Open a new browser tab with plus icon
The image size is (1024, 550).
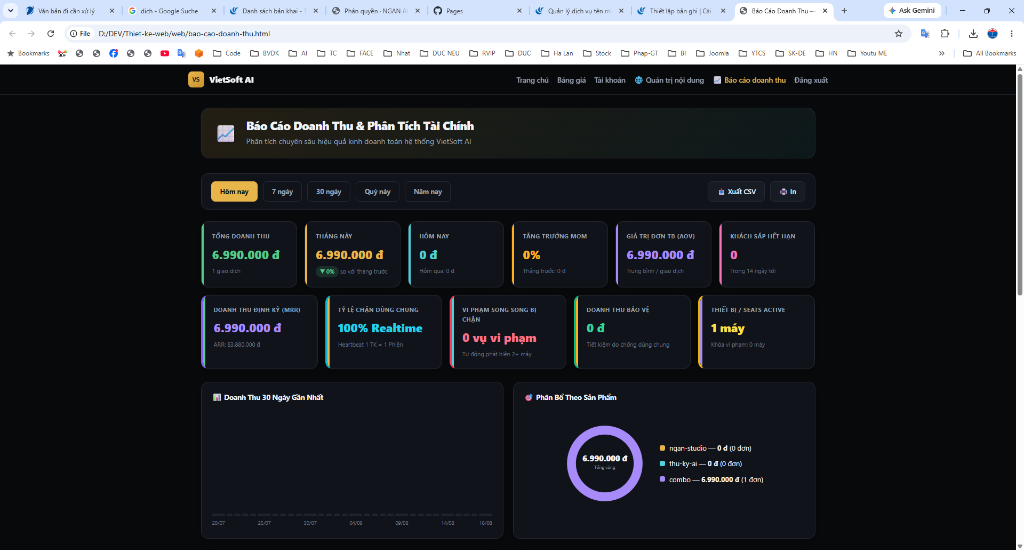[844, 10]
